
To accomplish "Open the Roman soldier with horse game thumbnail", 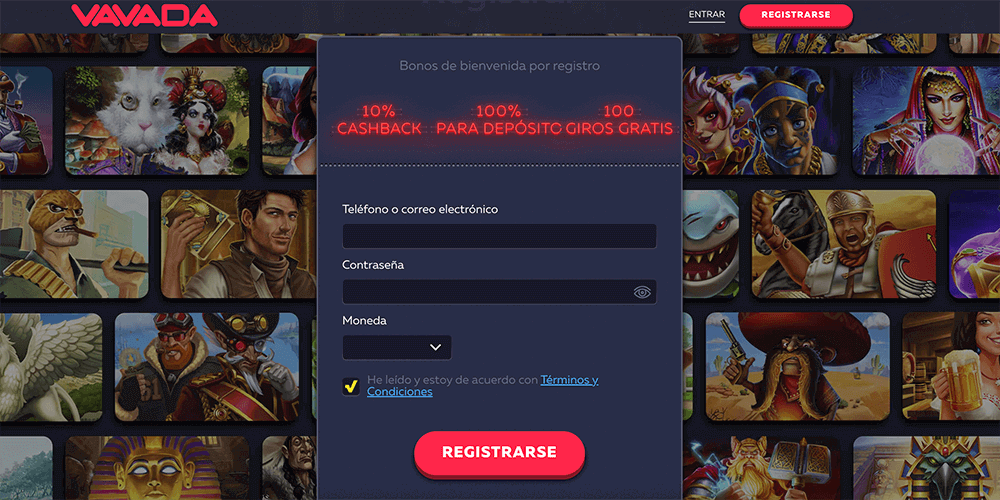I will pyautogui.click(x=844, y=244).
